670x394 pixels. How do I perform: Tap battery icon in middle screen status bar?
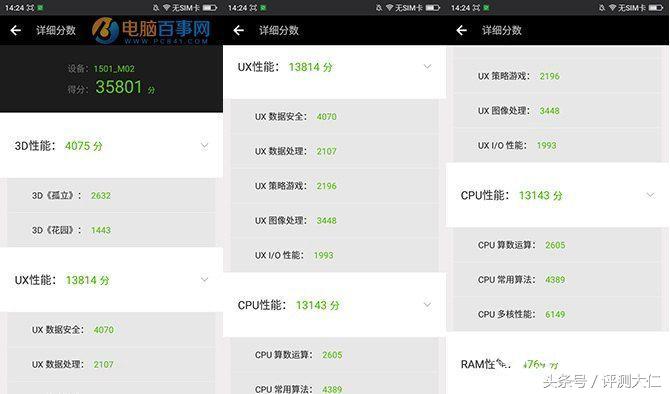tap(433, 8)
